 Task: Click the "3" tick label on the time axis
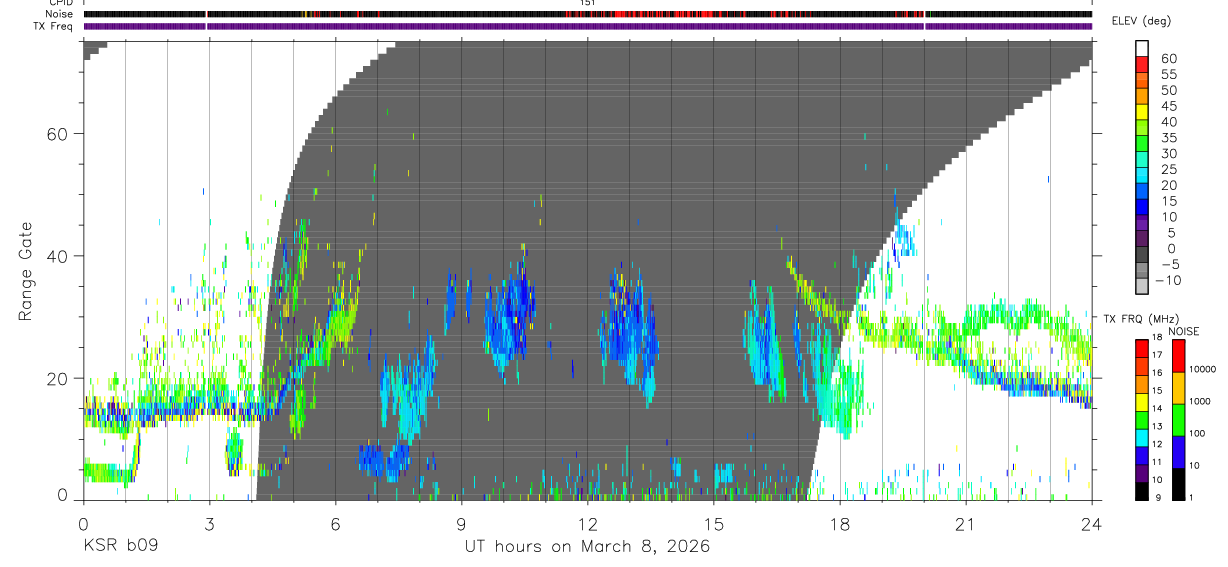pos(208,523)
